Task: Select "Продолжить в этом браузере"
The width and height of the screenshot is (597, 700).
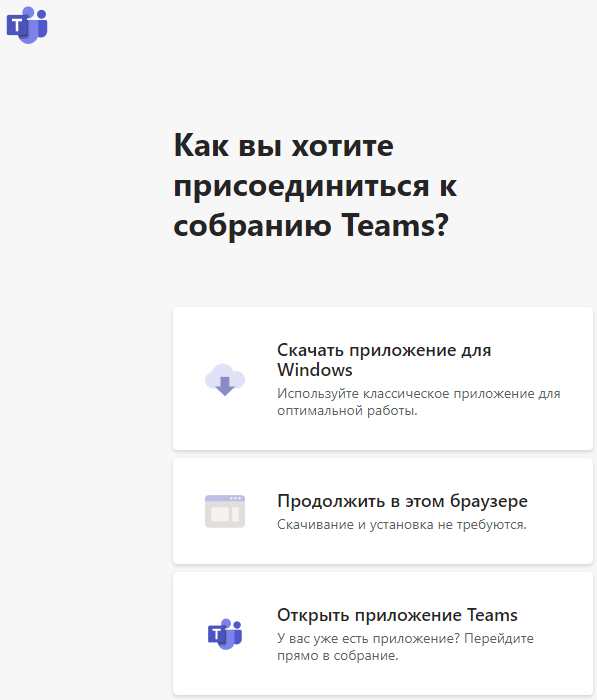Action: pos(383,511)
